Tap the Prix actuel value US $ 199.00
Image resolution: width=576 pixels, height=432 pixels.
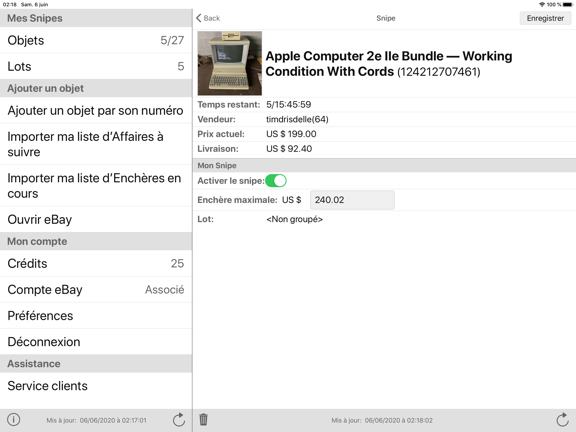(291, 134)
